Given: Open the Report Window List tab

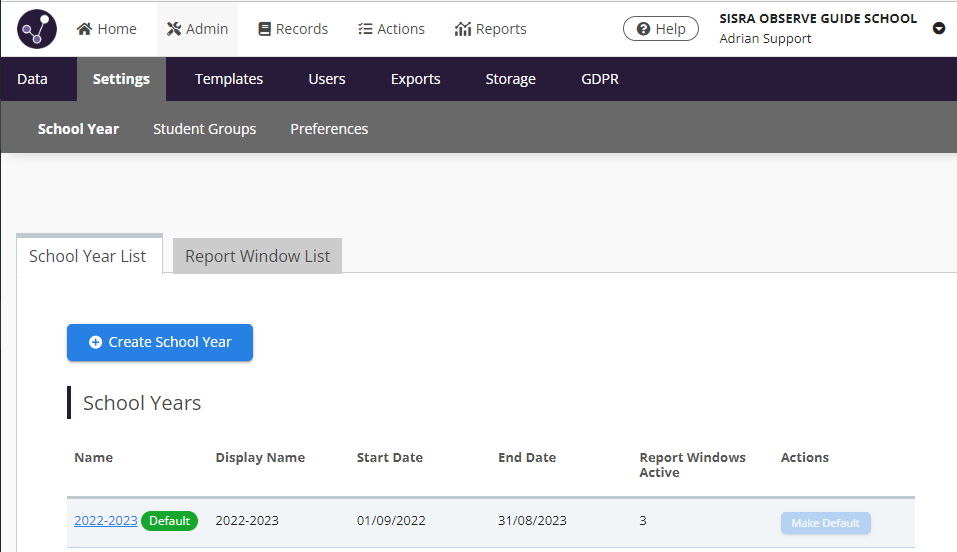Looking at the screenshot, I should coord(257,256).
